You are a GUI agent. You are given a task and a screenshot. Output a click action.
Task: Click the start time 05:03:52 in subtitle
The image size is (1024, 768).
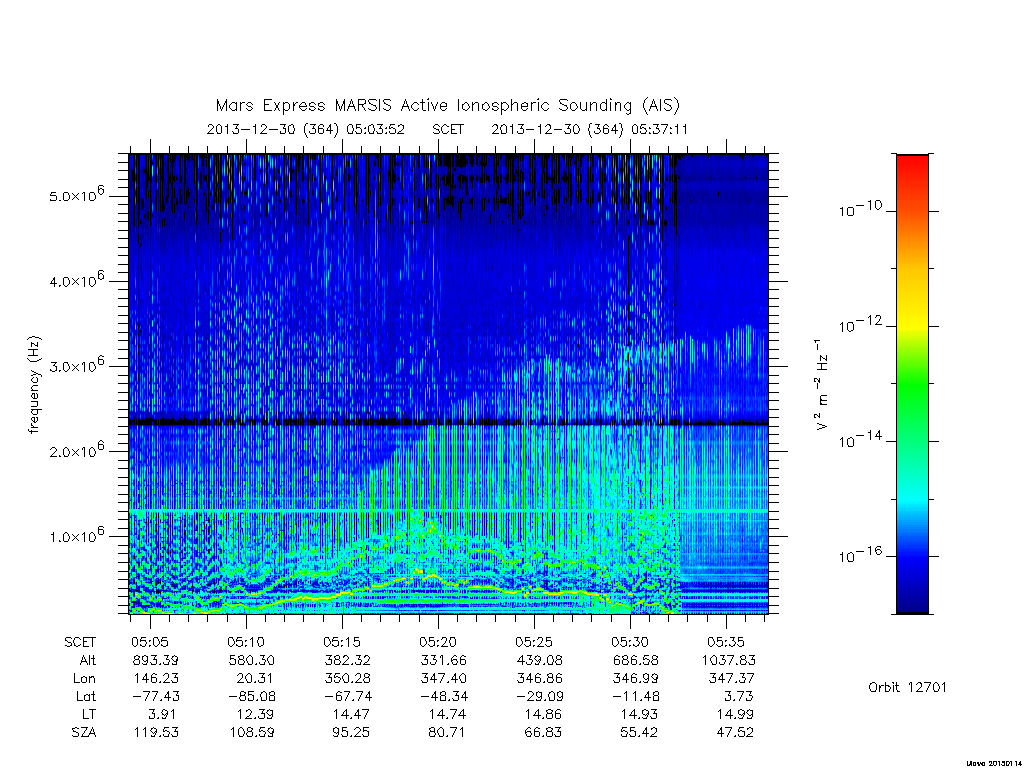tap(376, 129)
